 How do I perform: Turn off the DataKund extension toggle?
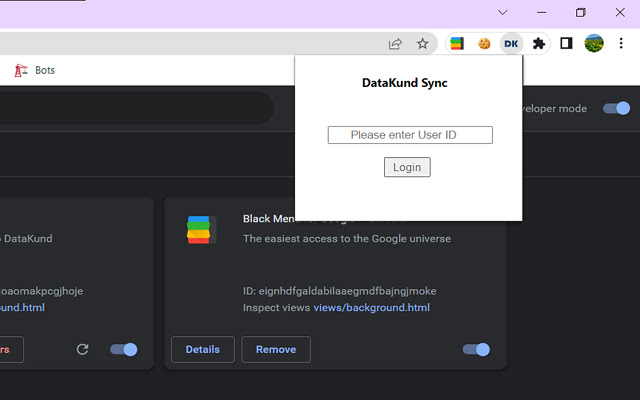124,349
